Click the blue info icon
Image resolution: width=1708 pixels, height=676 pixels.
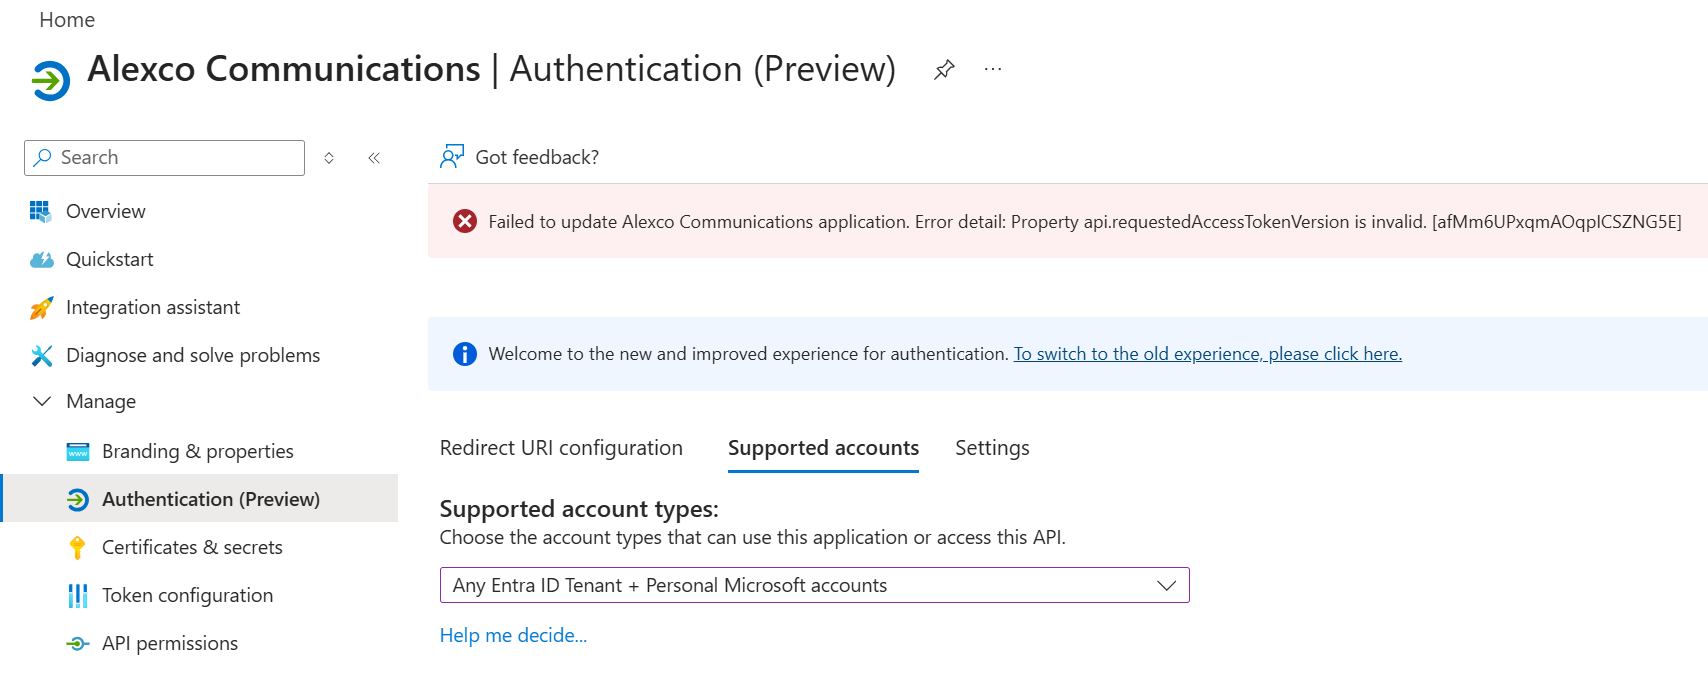[x=465, y=354]
